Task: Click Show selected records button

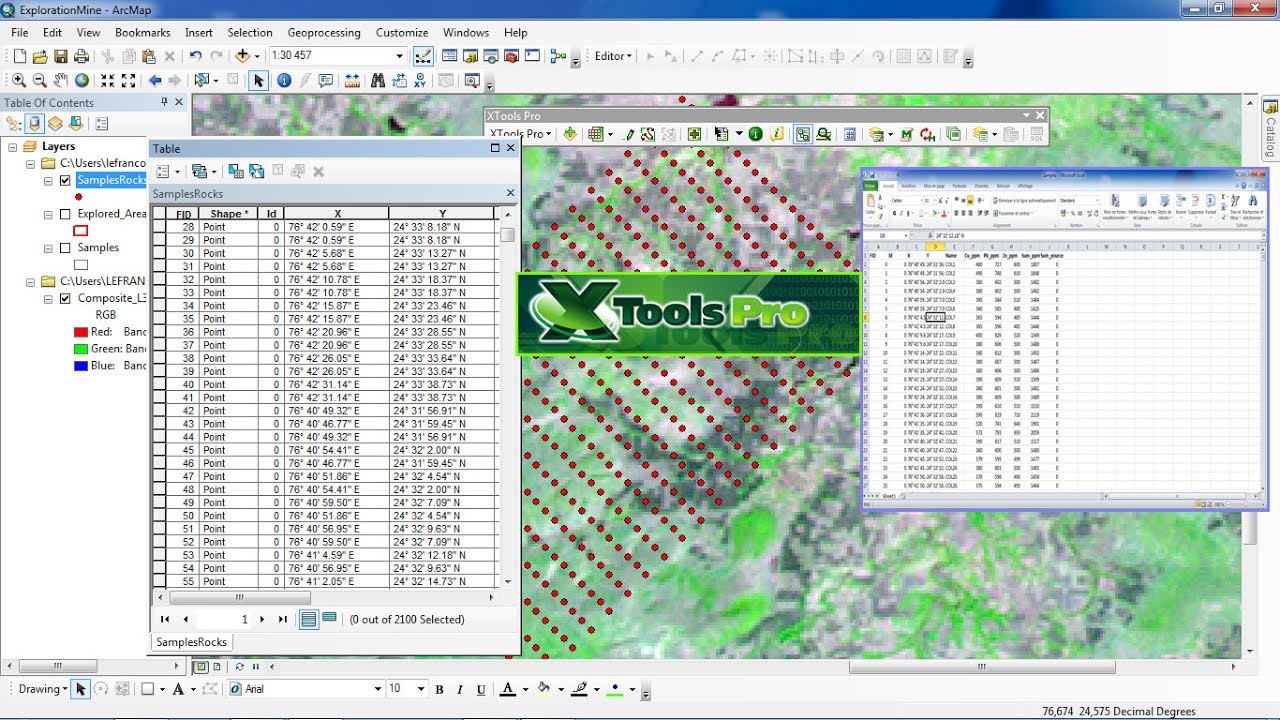Action: pyautogui.click(x=330, y=619)
